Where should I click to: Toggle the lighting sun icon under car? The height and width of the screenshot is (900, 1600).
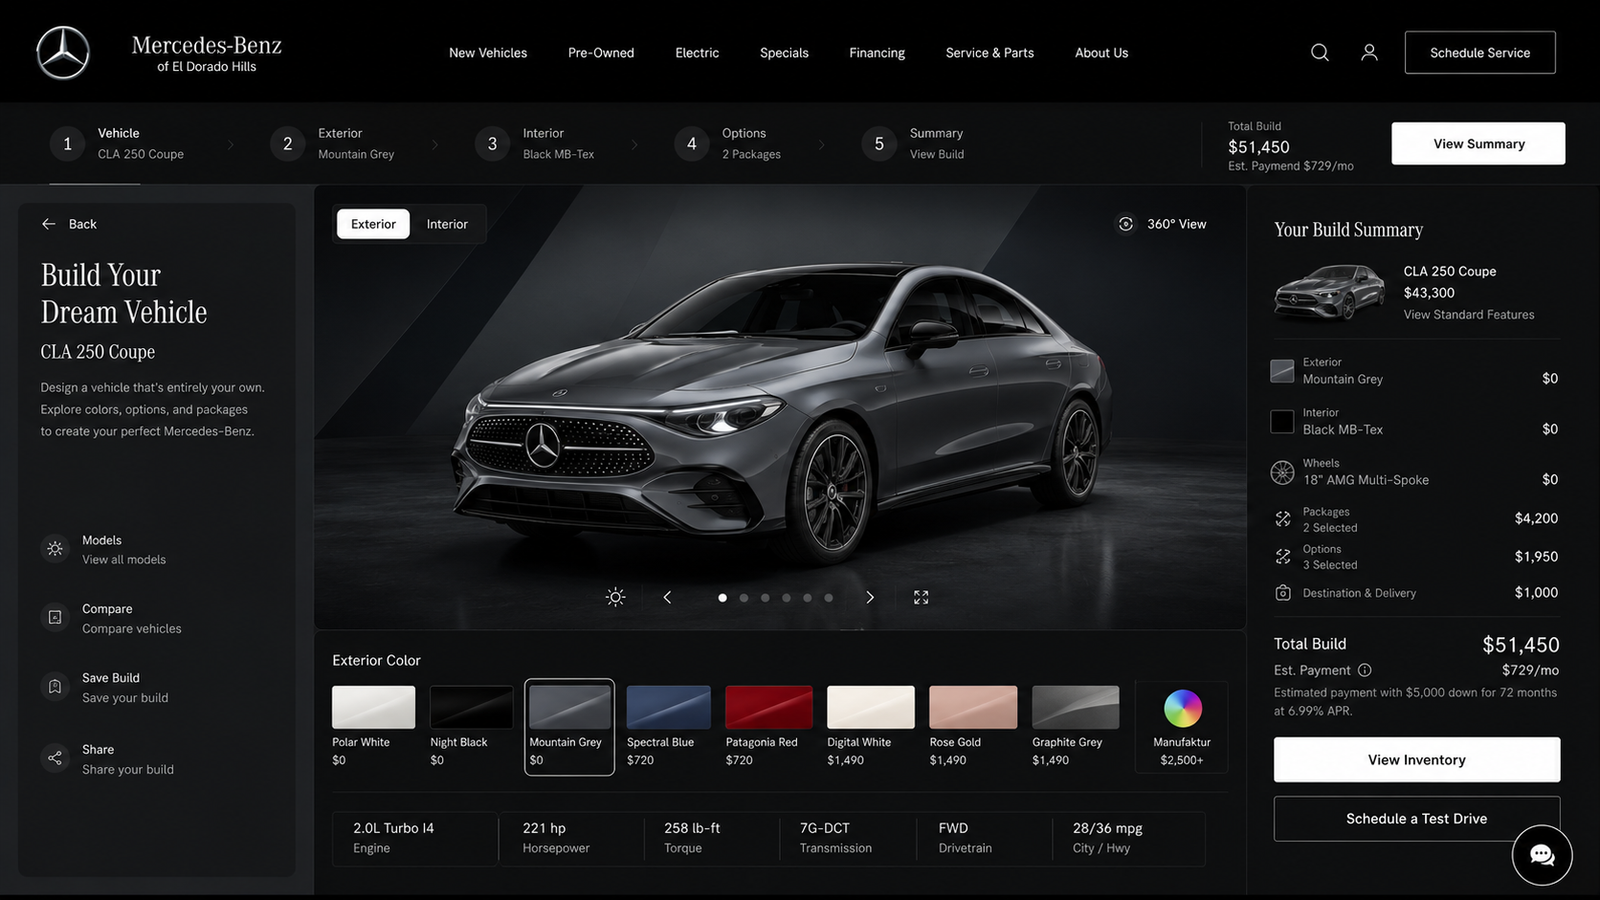[x=615, y=597]
